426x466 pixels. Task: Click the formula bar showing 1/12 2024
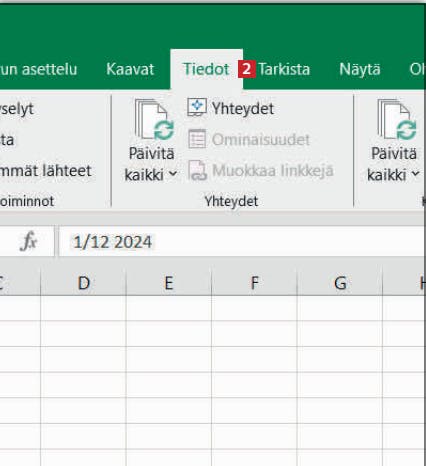click(242, 241)
